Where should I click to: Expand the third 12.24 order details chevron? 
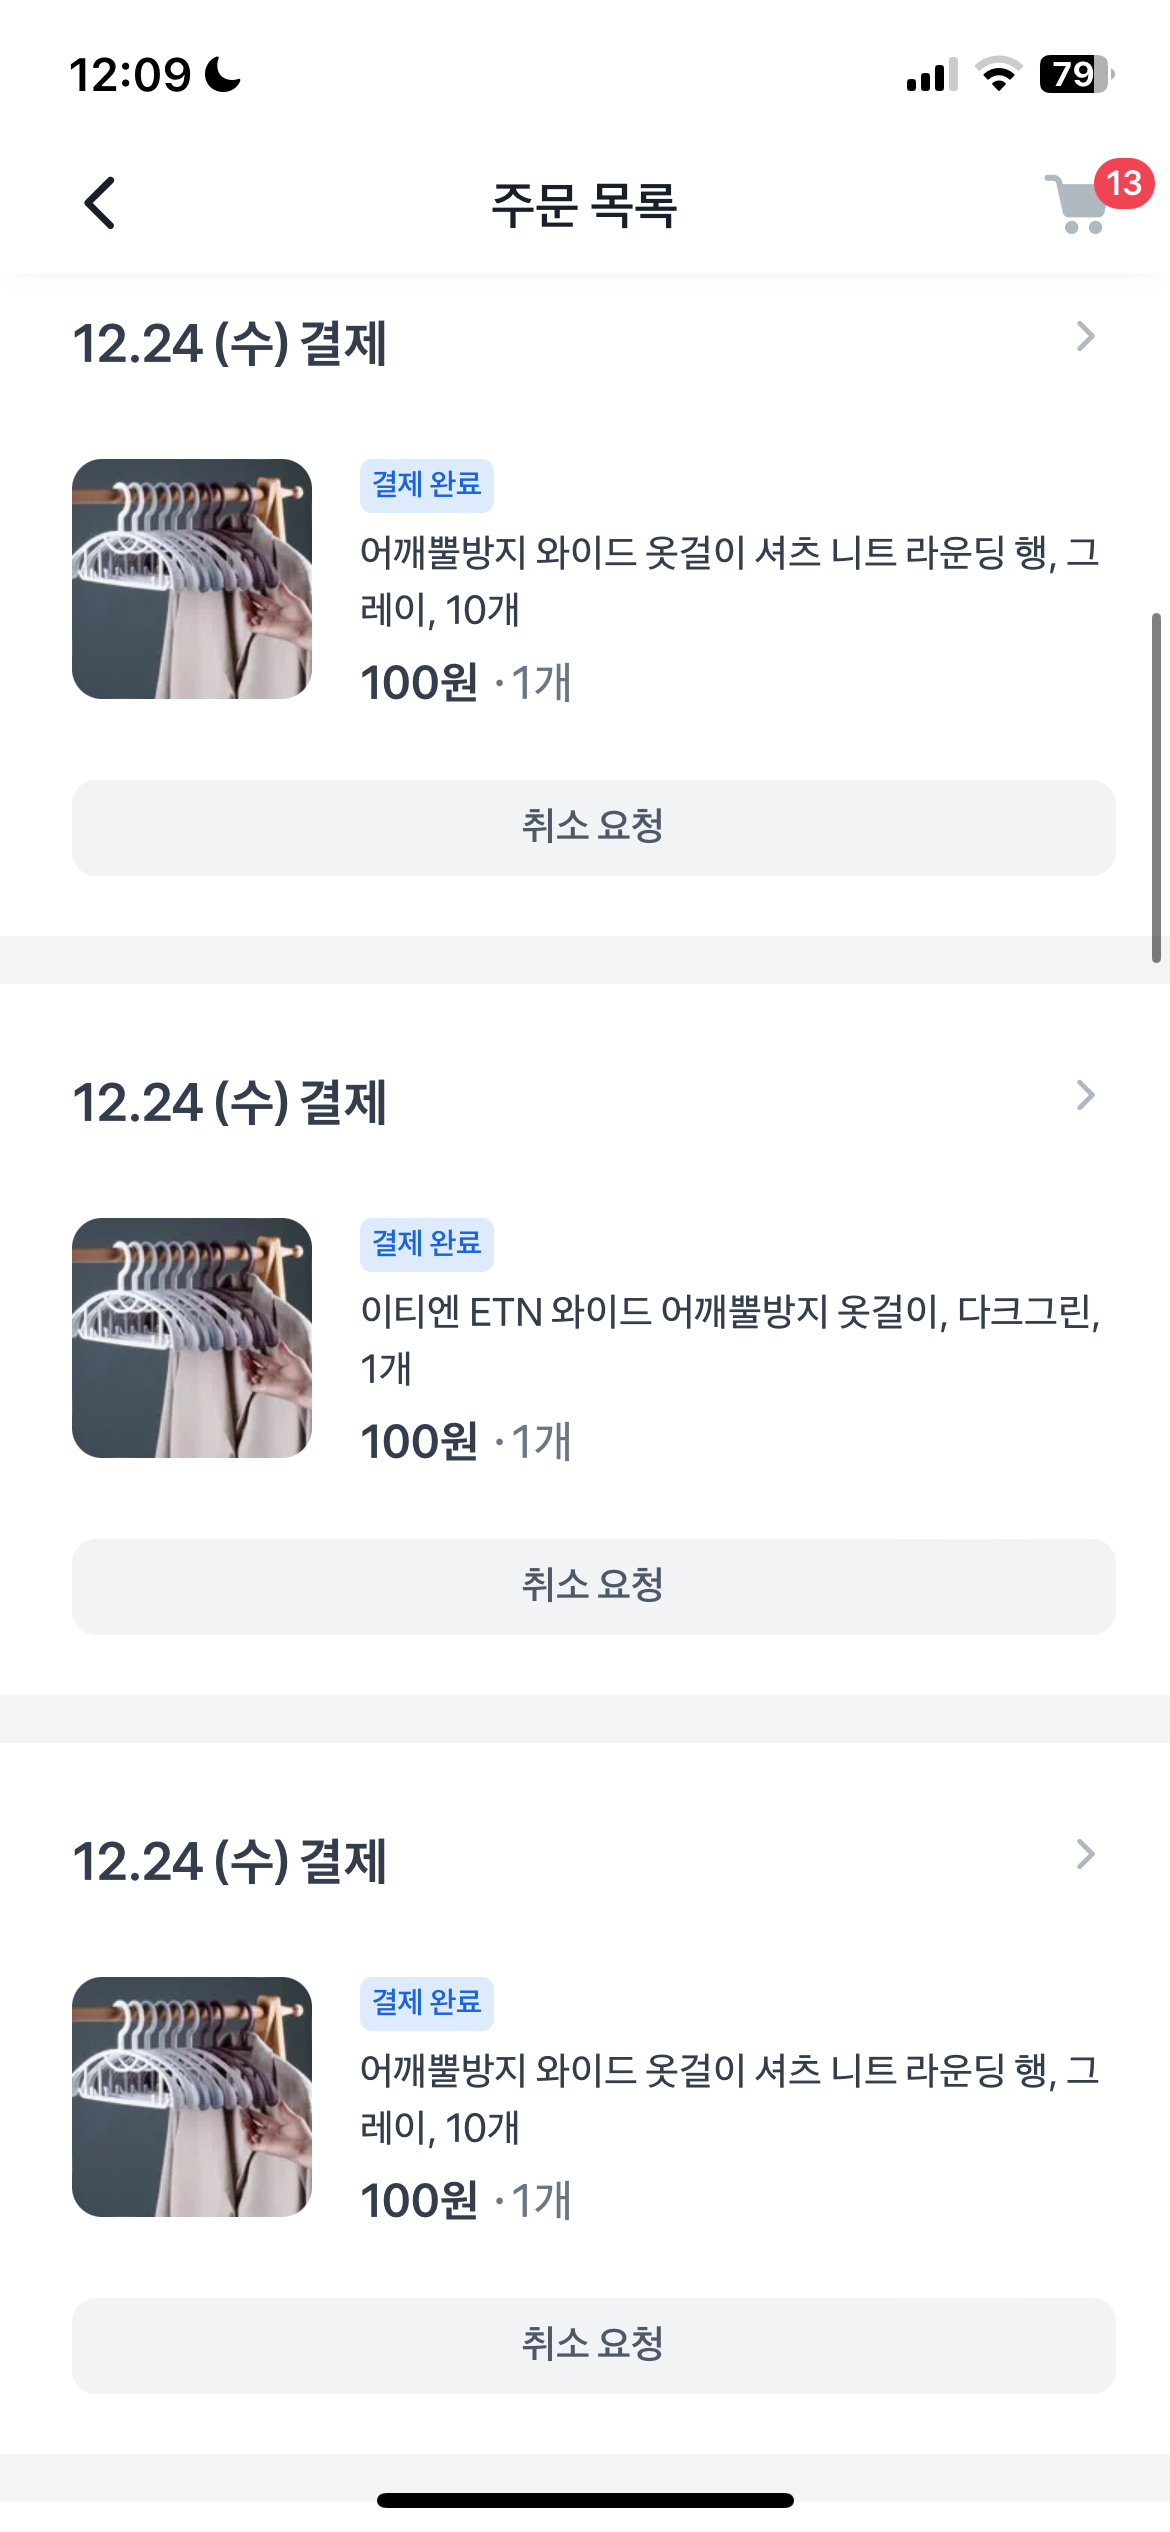[1085, 1855]
